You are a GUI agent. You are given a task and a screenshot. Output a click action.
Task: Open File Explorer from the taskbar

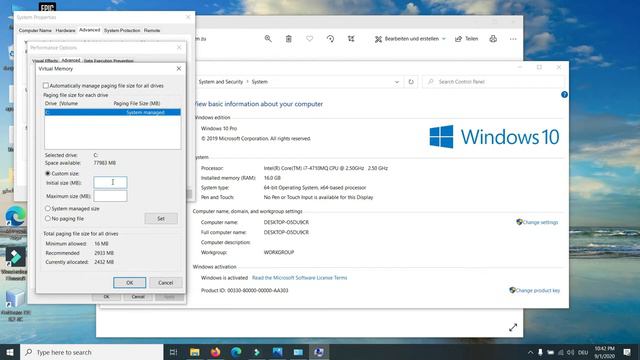tap(195, 352)
